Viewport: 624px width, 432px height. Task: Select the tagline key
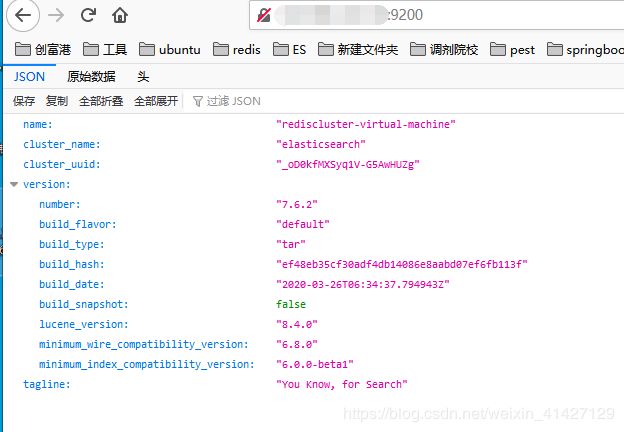(x=47, y=384)
